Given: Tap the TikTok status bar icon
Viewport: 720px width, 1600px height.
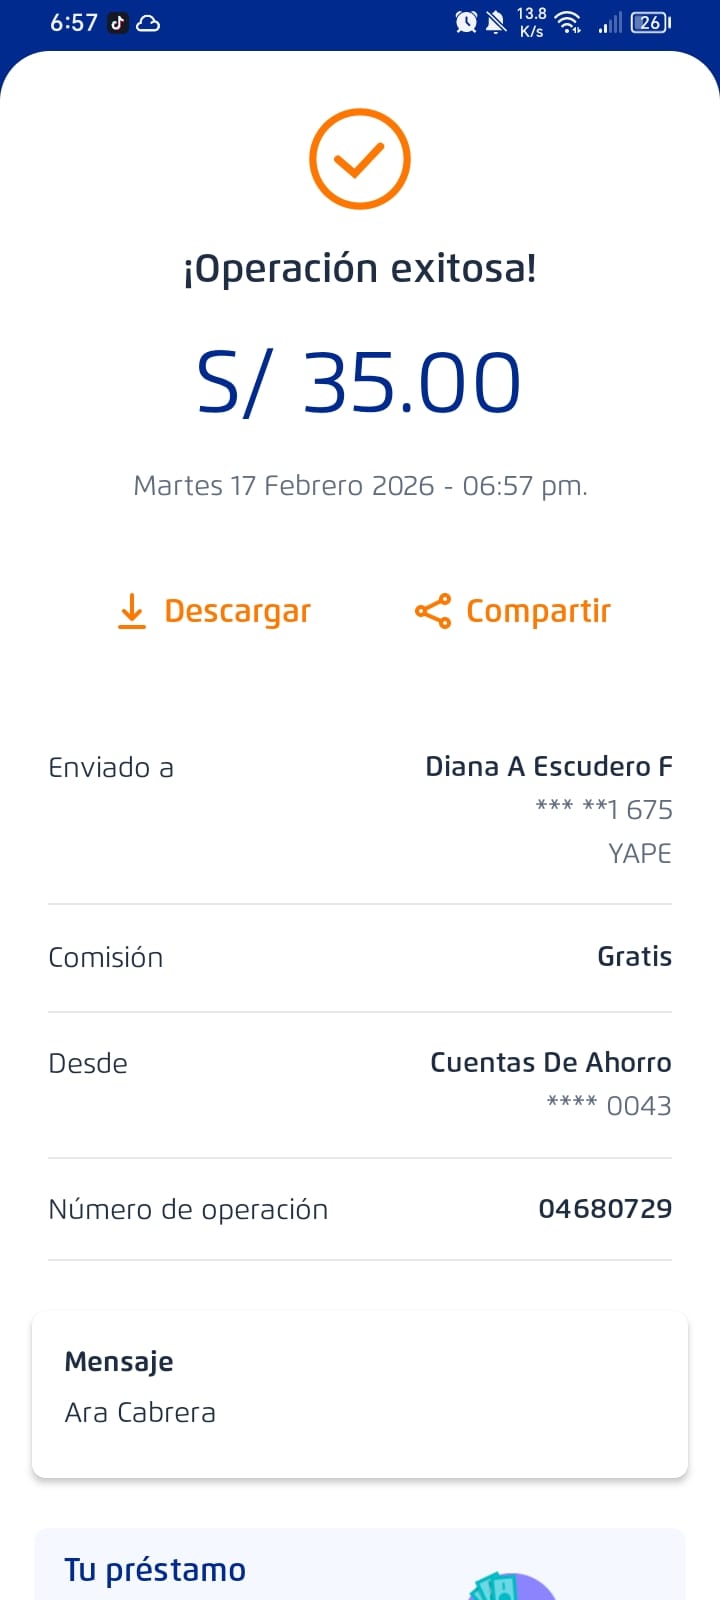Looking at the screenshot, I should 118,23.
